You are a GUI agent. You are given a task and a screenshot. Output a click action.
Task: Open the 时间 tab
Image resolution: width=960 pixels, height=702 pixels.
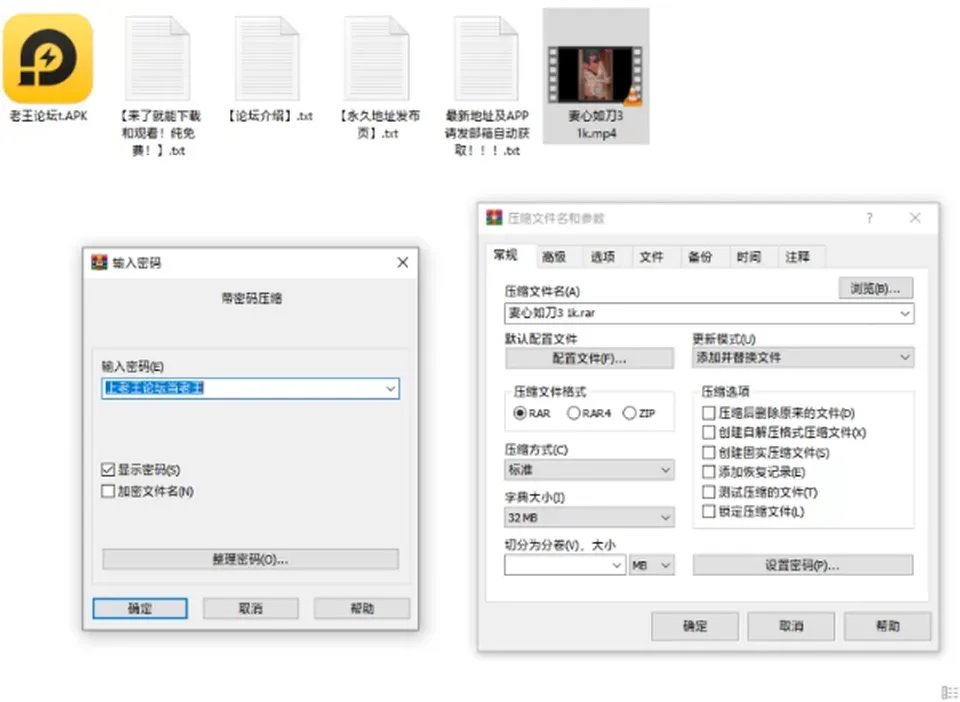pos(749,257)
